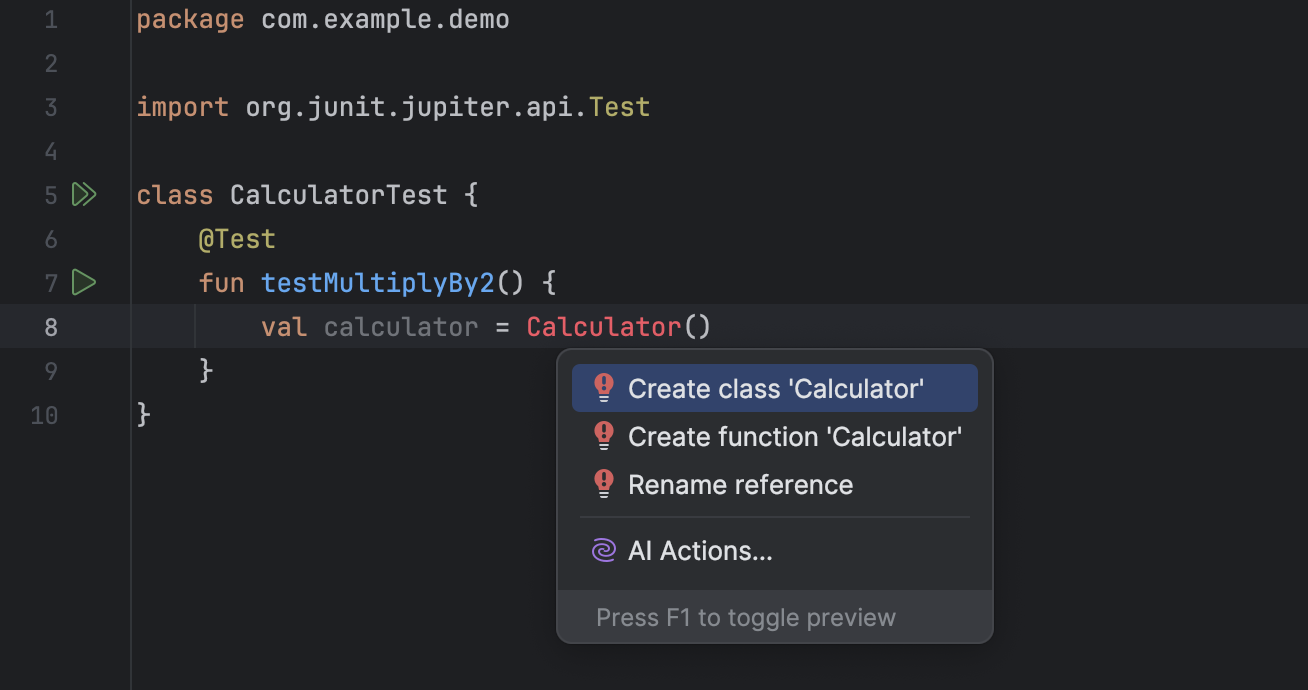Open the "AI Actions..." entry
Image resolution: width=1308 pixels, height=690 pixels.
tap(700, 550)
